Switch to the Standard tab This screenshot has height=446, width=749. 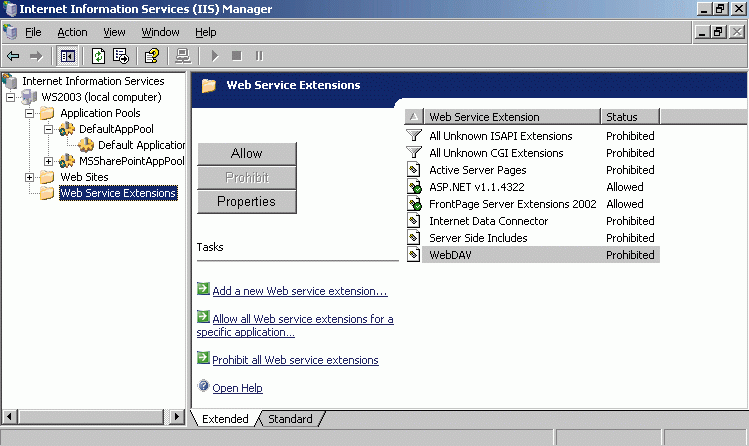[x=290, y=419]
